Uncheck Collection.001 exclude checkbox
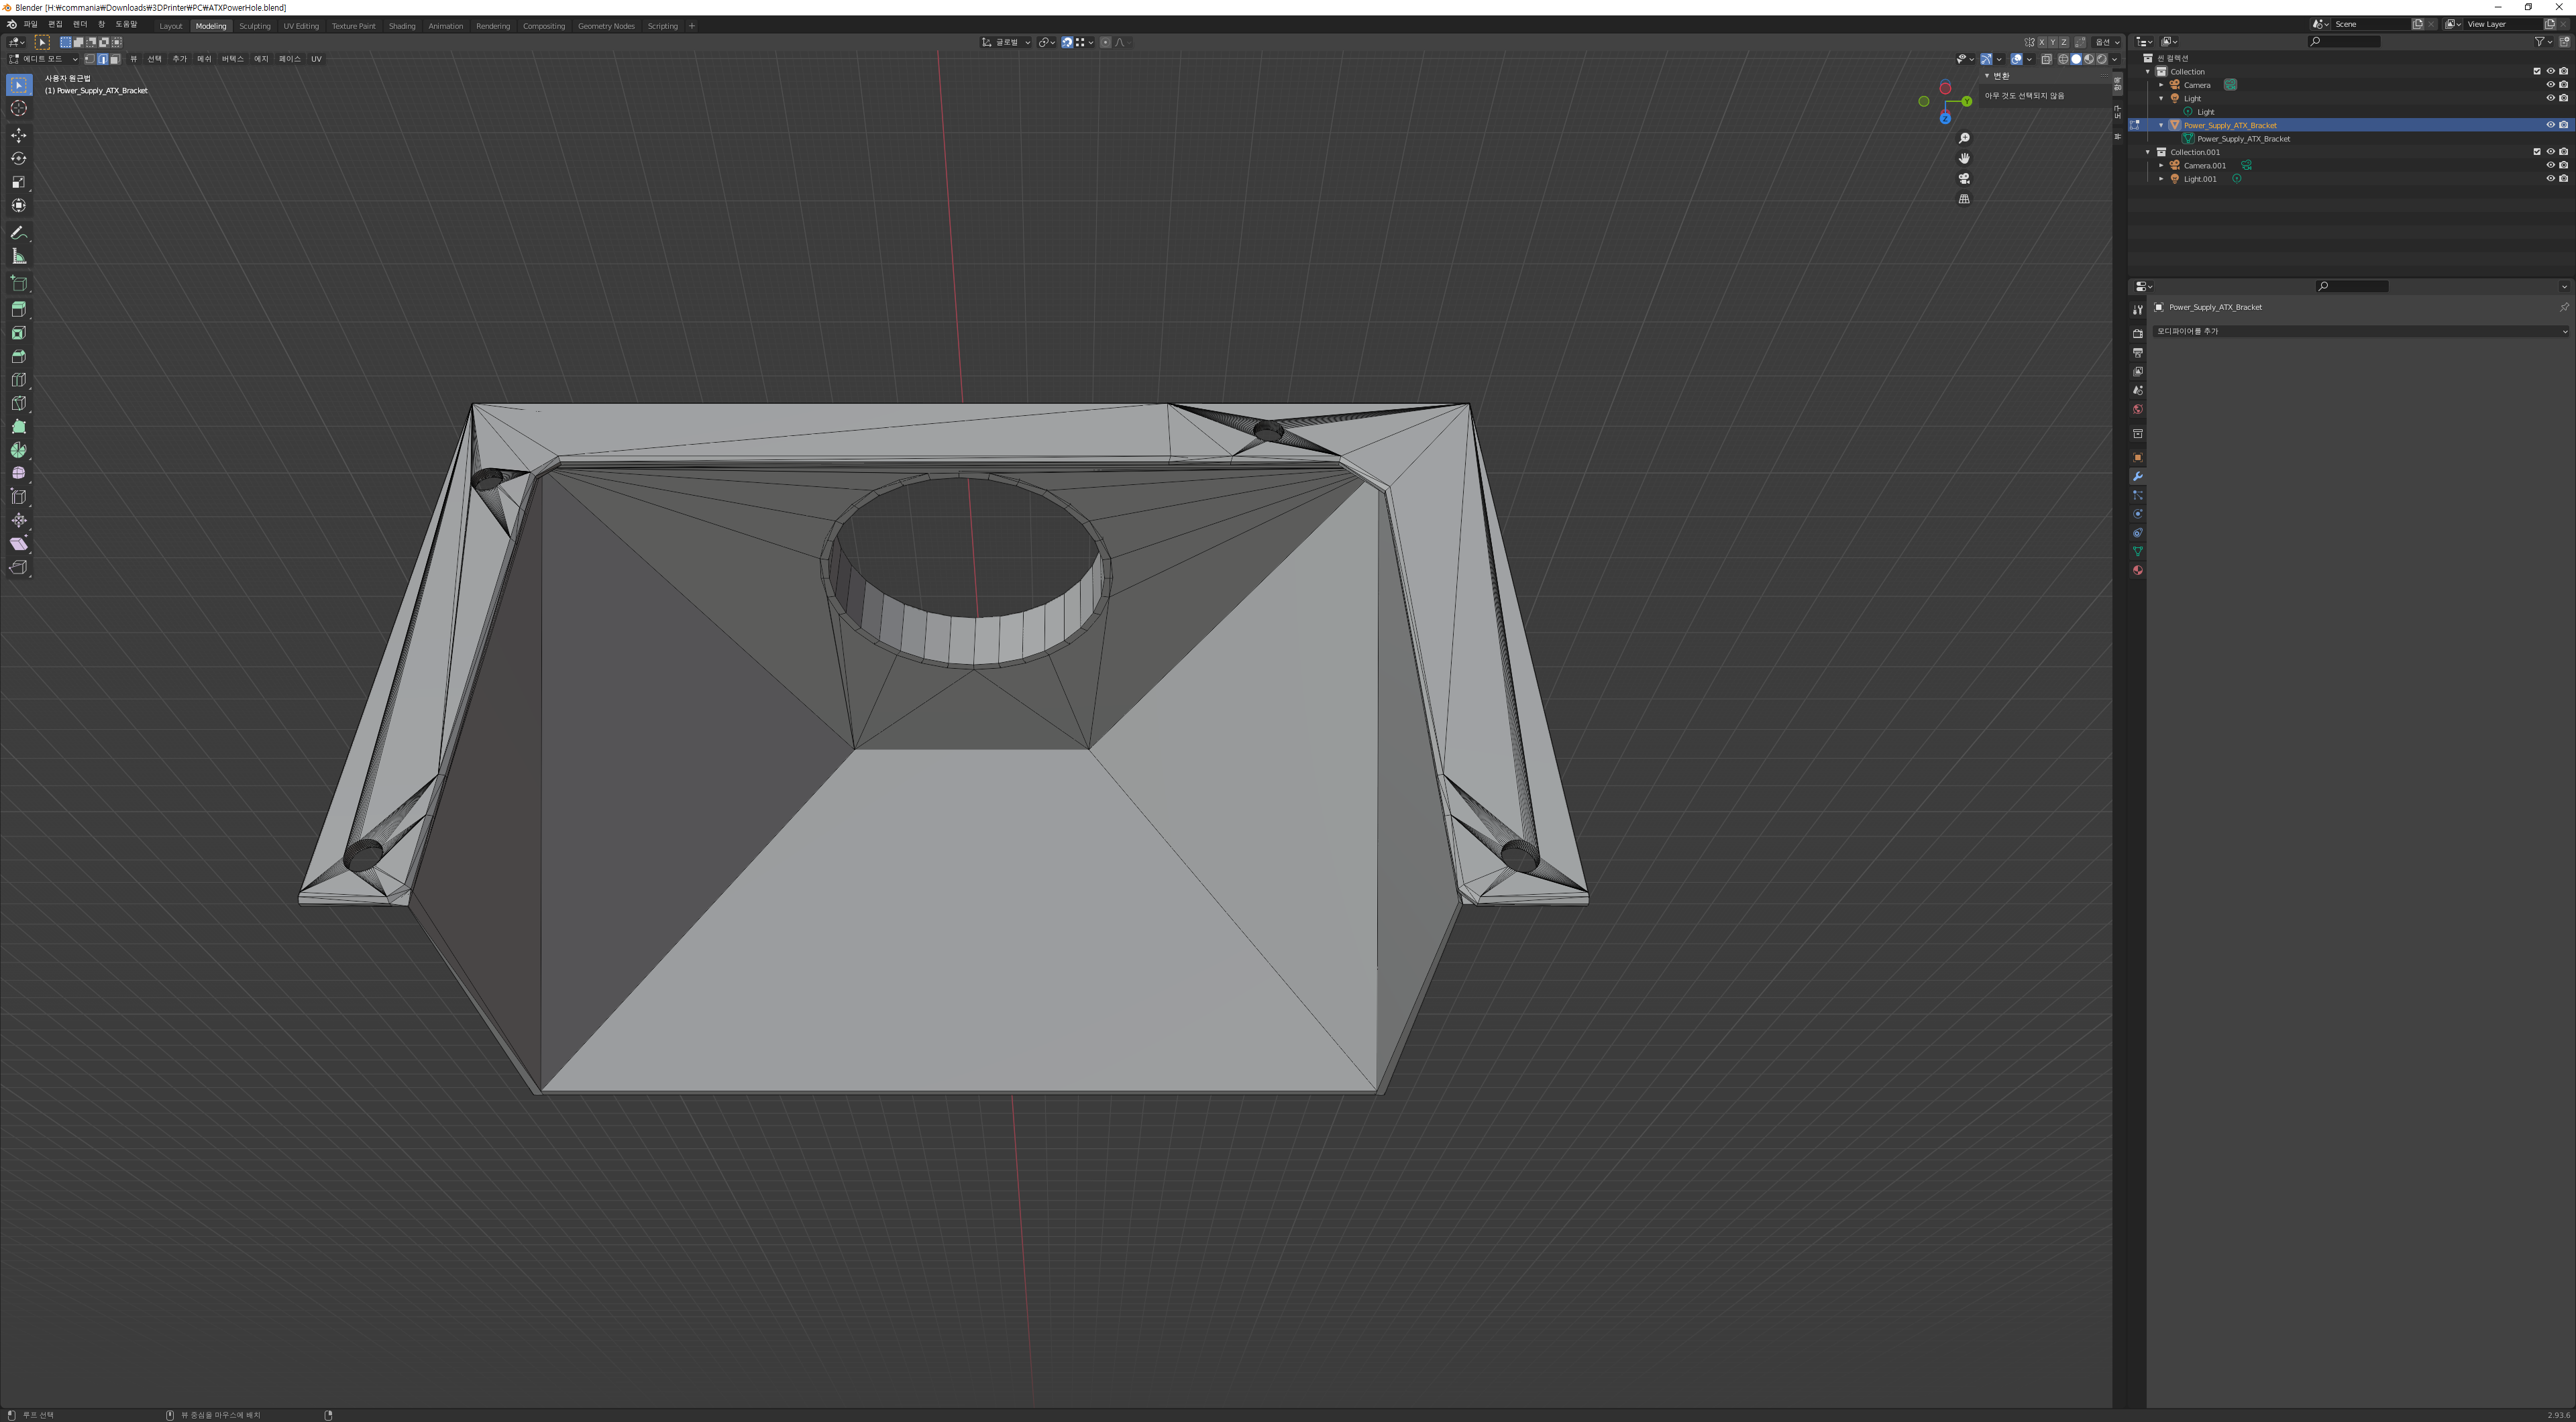This screenshot has width=2576, height=1422. (x=2536, y=152)
